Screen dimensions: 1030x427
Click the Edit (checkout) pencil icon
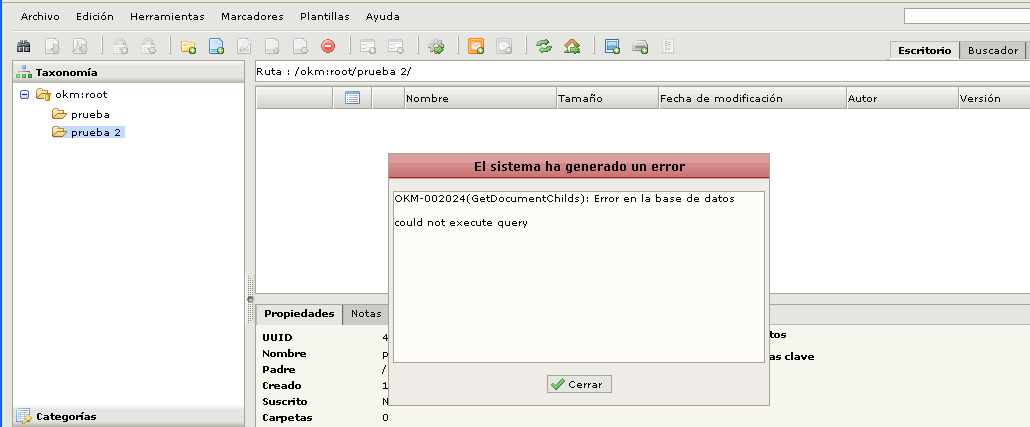click(x=244, y=47)
